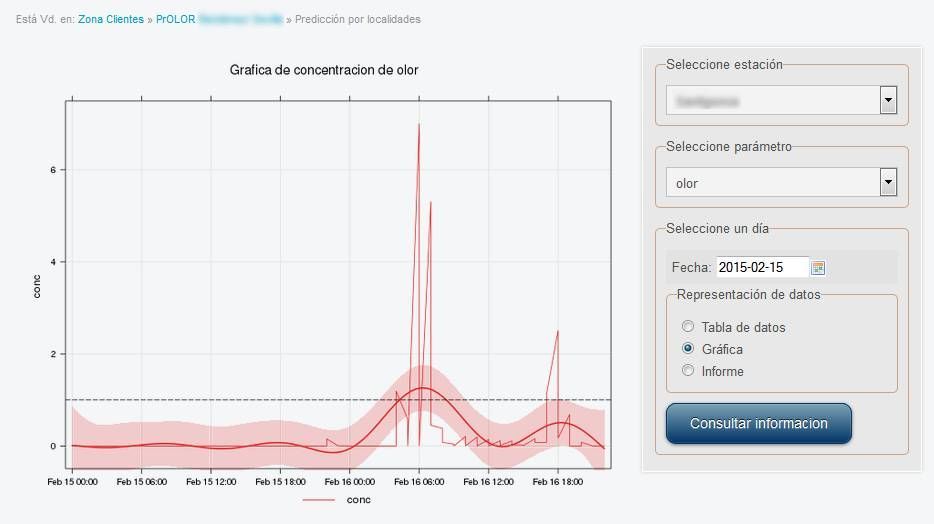
Task: Click the 'Feb 15 06:00' axis label
Action: [x=142, y=482]
